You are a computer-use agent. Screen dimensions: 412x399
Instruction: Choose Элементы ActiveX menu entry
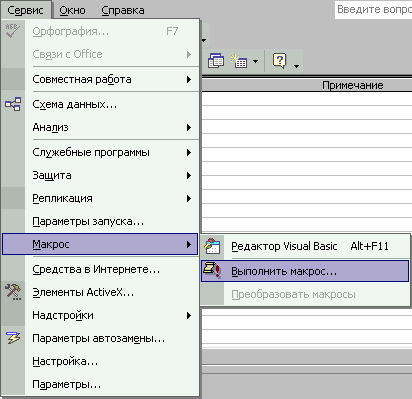(100, 292)
